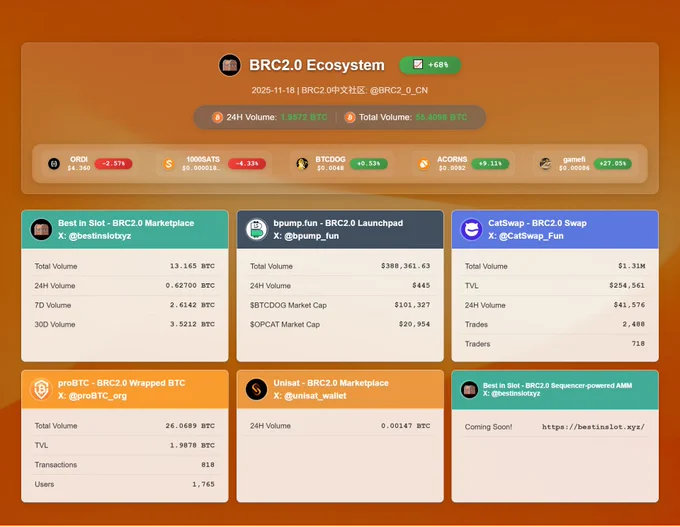The height and width of the screenshot is (527, 680).
Task: Click the bpump.fun - BRC2.0 Launchpad title
Action: click(338, 223)
